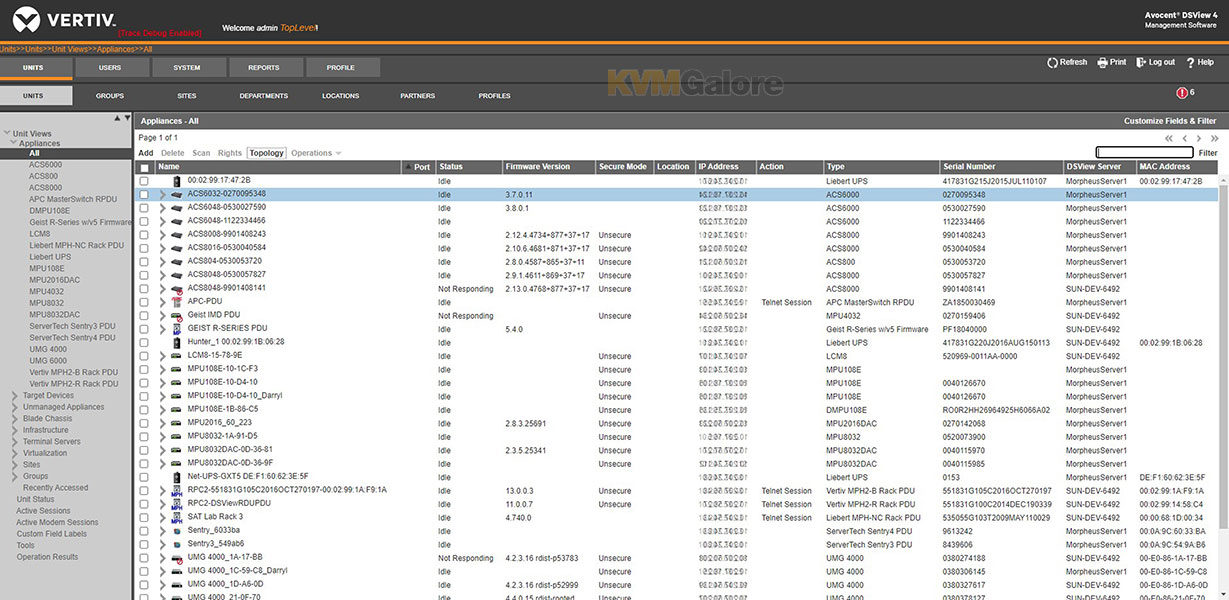Click the Add button above the table
Screen dimensions: 1229x600
(x=146, y=153)
